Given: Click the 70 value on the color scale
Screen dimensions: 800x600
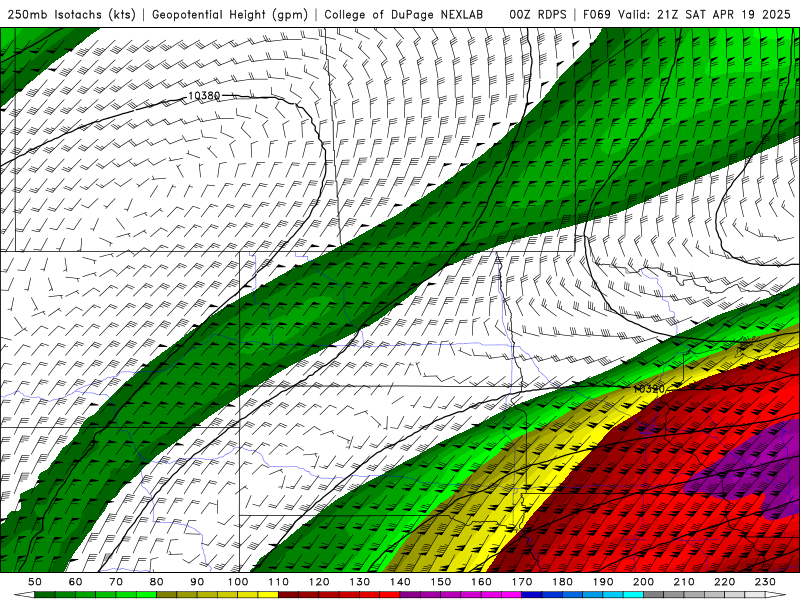Looking at the screenshot, I should pos(116,582).
